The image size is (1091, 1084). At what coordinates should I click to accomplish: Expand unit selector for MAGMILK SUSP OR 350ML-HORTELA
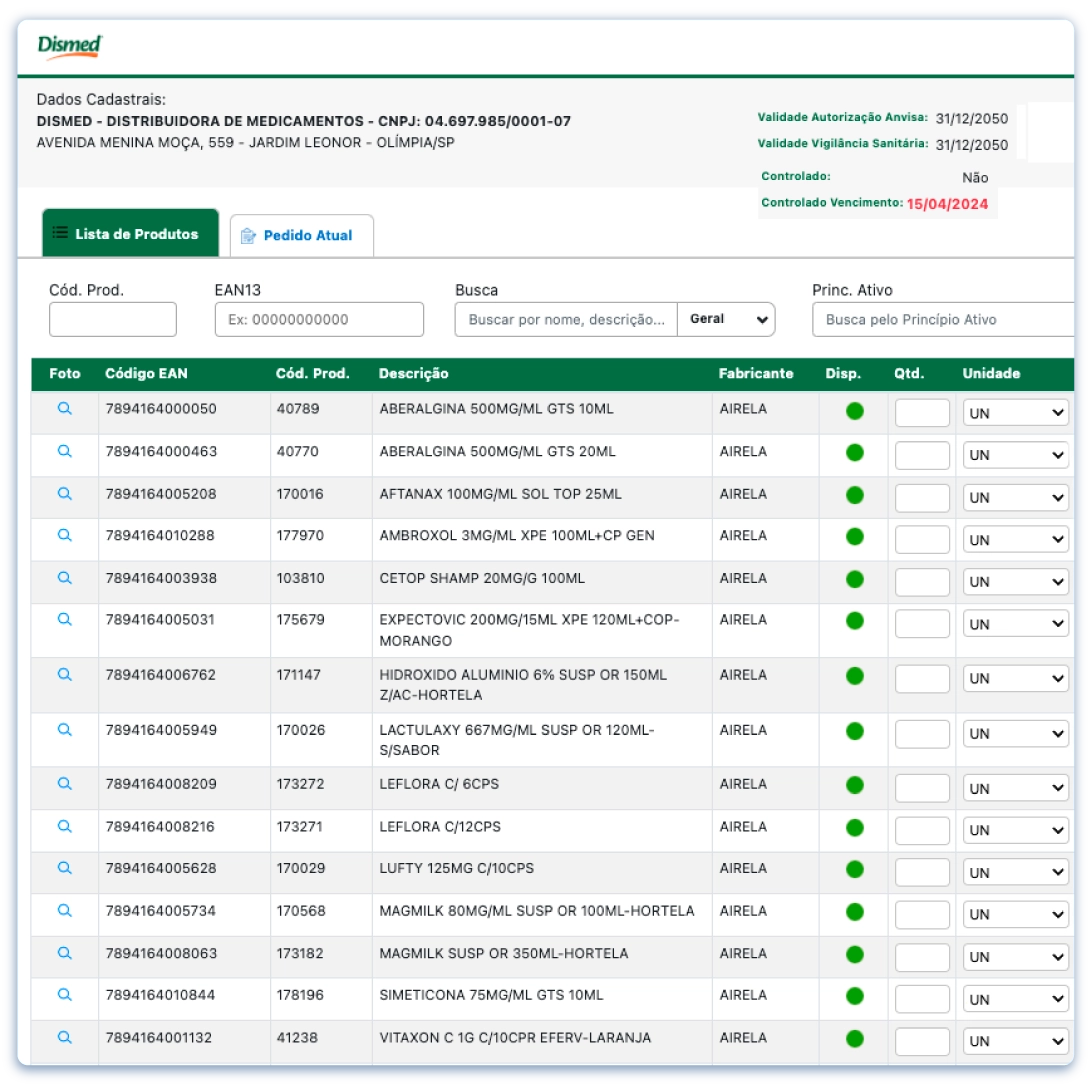[x=1015, y=957]
